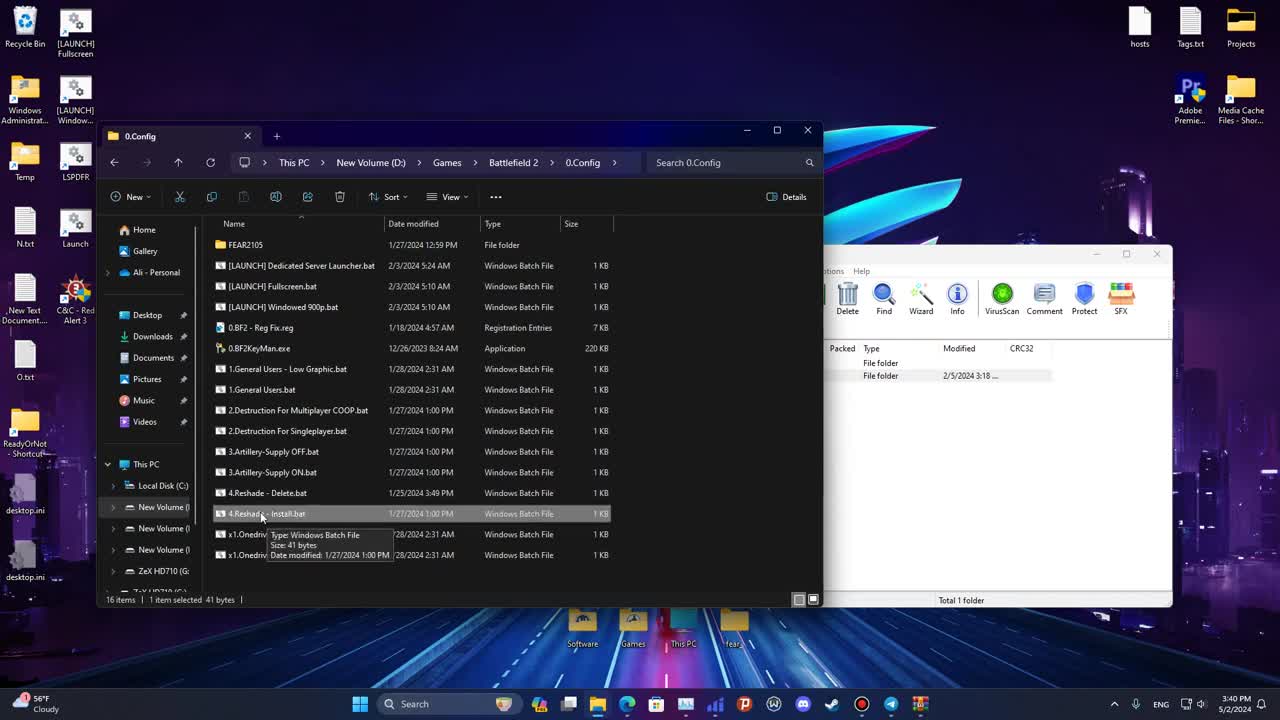
Task: Click the New button in File Explorer
Action: point(130,197)
